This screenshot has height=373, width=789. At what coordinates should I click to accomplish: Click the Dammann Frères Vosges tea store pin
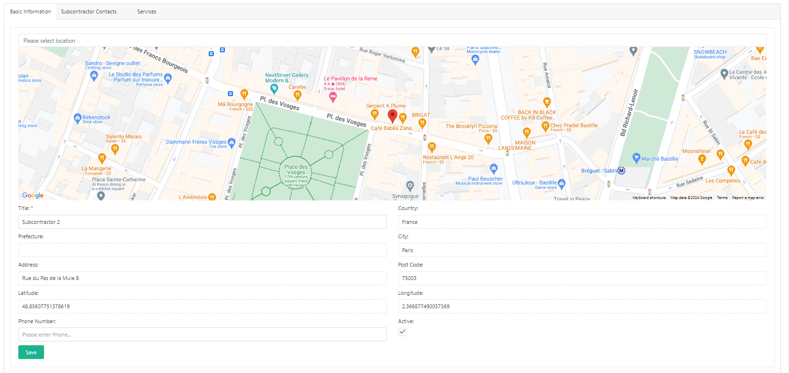(231, 142)
